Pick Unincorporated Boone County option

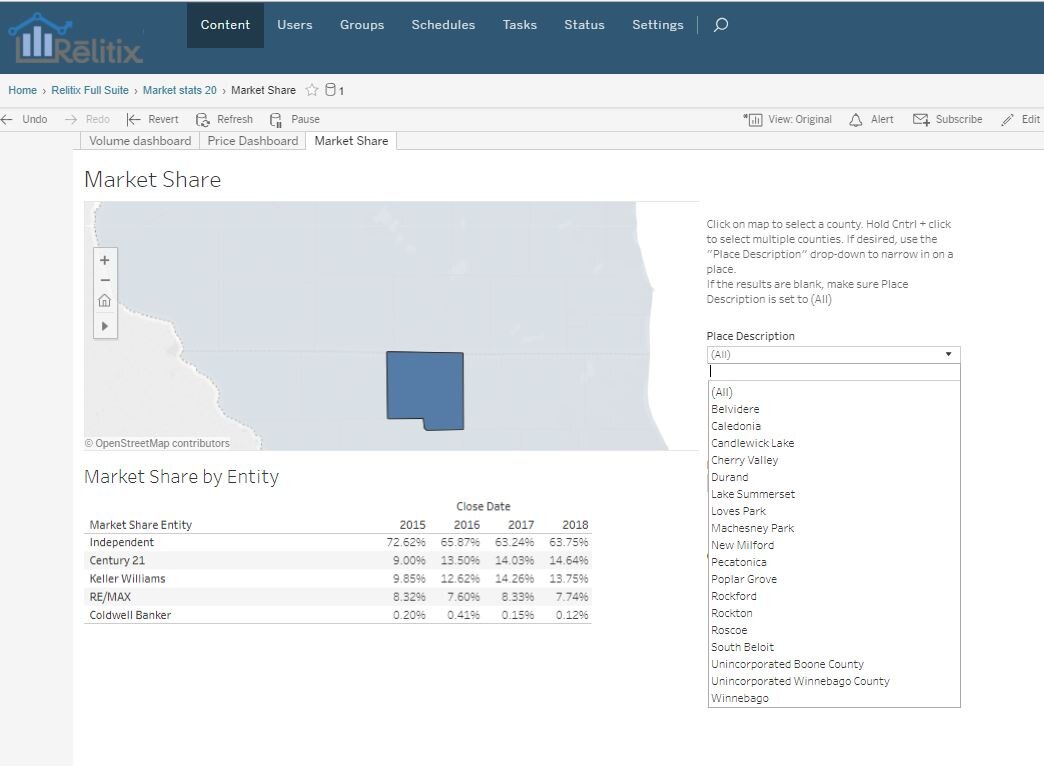coord(788,664)
